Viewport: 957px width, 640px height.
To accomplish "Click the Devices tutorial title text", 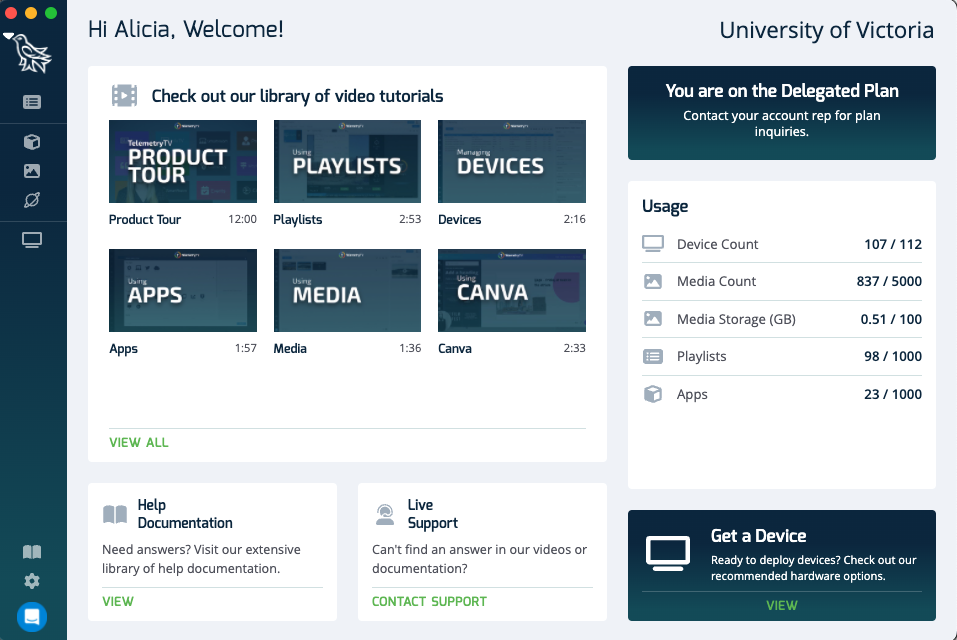I will pyautogui.click(x=460, y=220).
